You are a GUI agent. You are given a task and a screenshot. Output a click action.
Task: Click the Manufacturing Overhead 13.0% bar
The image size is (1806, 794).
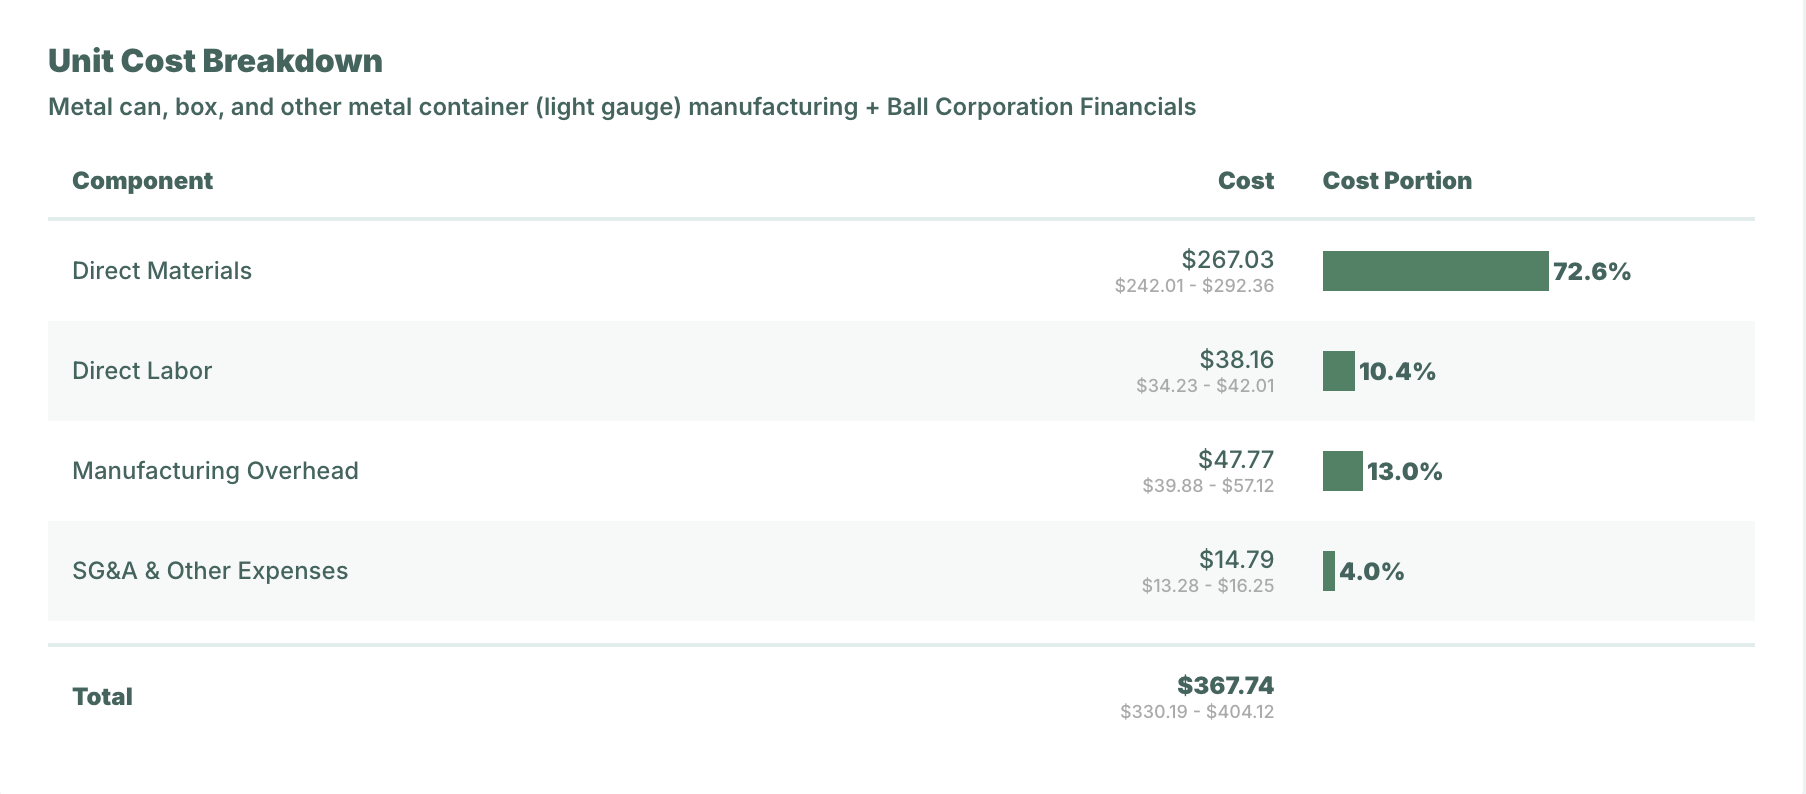pyautogui.click(x=1342, y=471)
